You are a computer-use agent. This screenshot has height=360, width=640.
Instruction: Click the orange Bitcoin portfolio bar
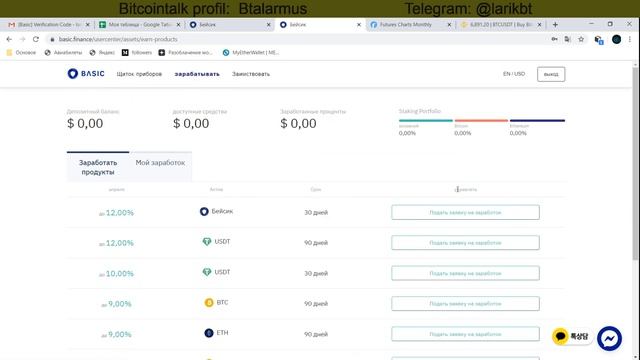point(481,120)
